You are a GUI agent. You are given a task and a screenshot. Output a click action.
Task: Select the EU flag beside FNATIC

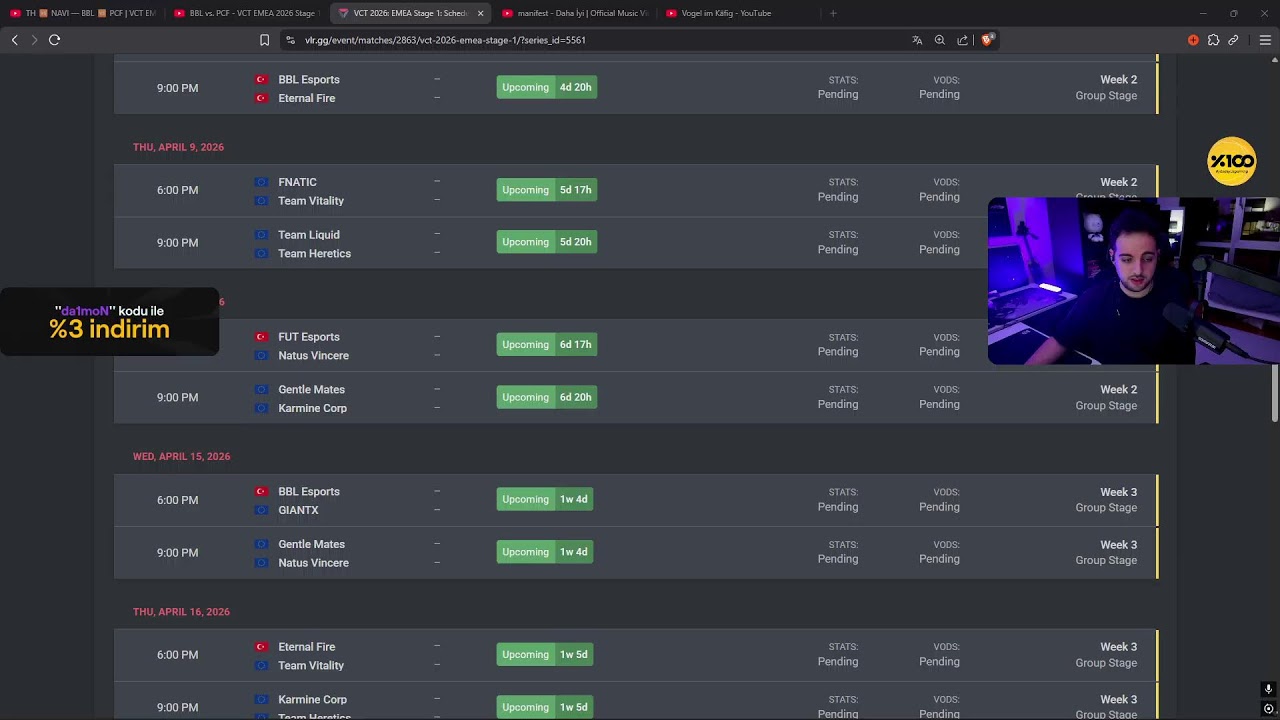click(x=261, y=182)
